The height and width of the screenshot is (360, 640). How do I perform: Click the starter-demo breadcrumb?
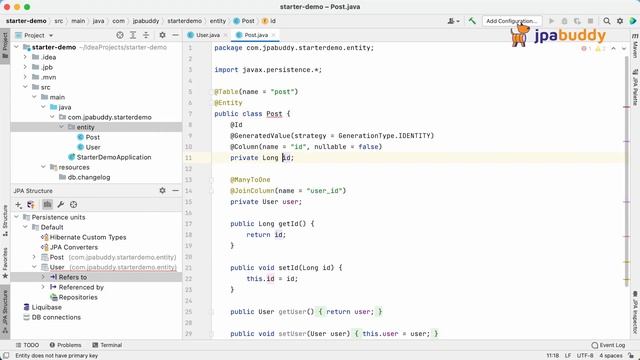point(26,21)
